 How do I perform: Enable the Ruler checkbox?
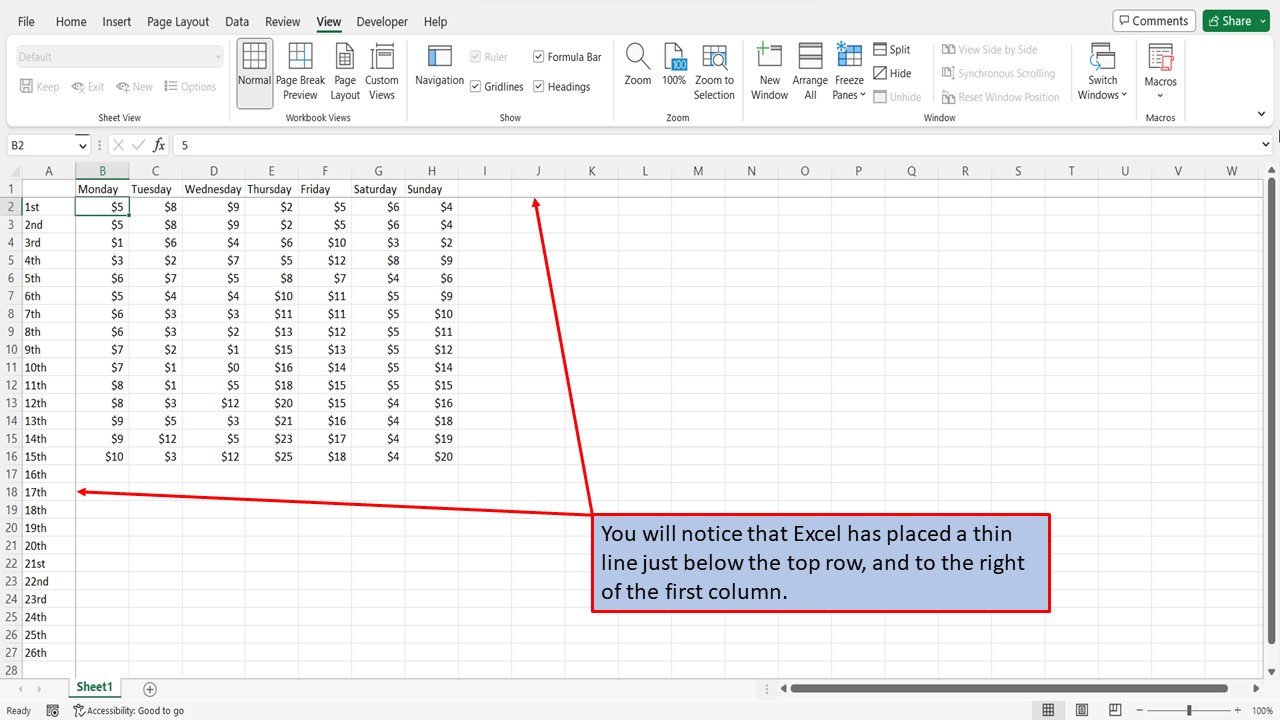[x=476, y=57]
